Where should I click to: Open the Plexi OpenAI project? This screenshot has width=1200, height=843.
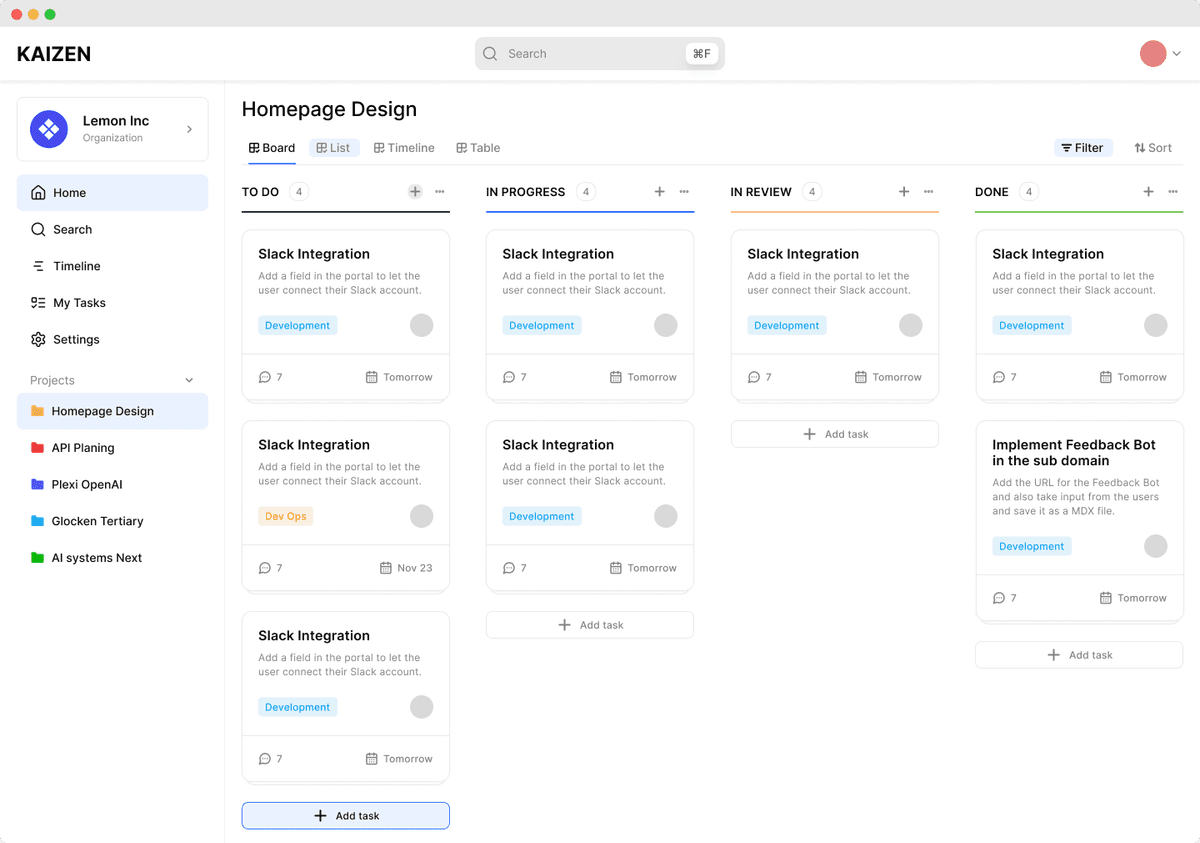tap(112, 484)
